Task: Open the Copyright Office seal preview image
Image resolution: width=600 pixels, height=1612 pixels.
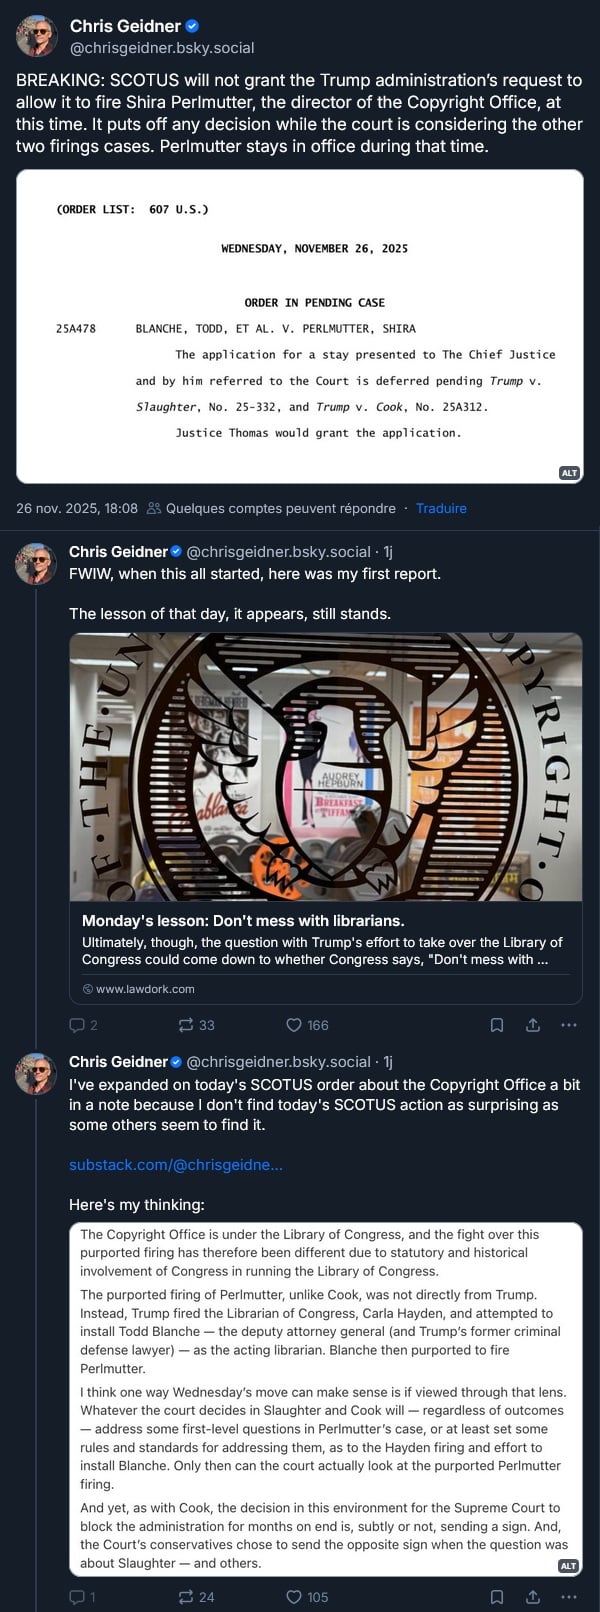Action: [x=325, y=767]
